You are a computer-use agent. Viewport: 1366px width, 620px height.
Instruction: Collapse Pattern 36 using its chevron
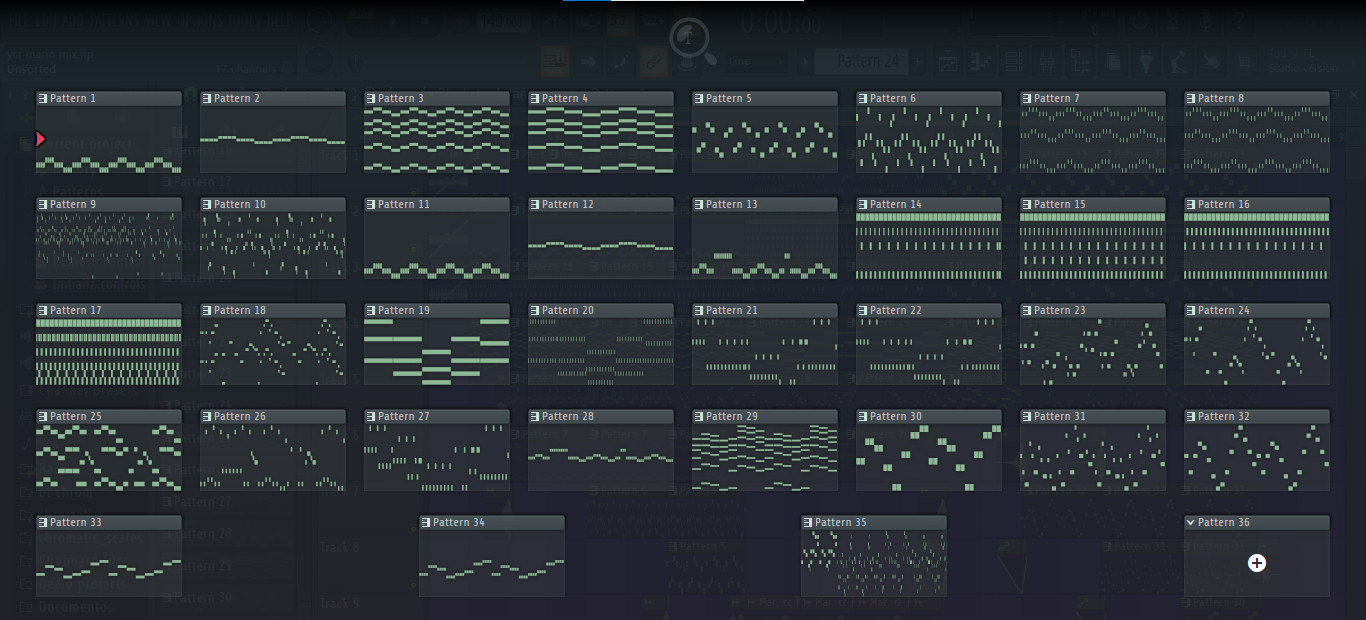coord(1190,522)
